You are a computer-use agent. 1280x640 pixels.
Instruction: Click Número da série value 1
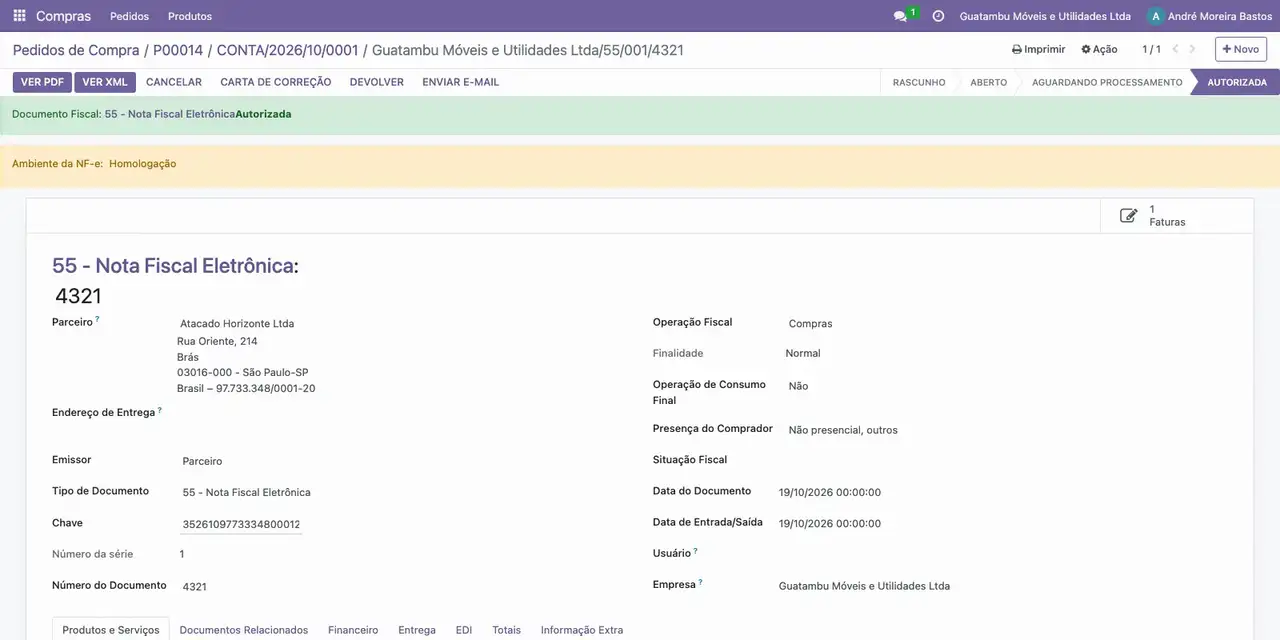click(x=182, y=554)
